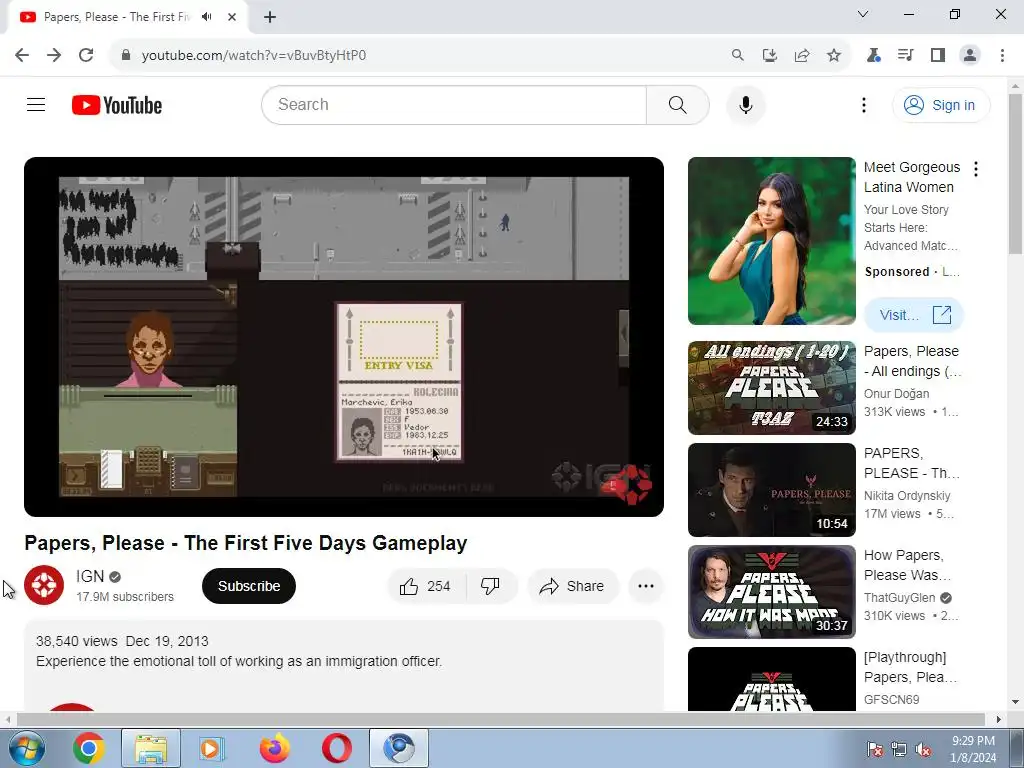Click the taskbar clock 9:29 PM
1024x768 pixels.
click(x=973, y=741)
